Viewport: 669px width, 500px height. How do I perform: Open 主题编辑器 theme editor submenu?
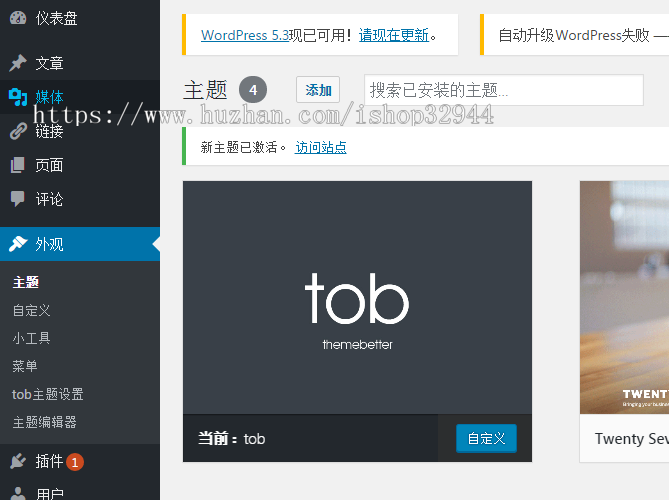[x=44, y=422]
